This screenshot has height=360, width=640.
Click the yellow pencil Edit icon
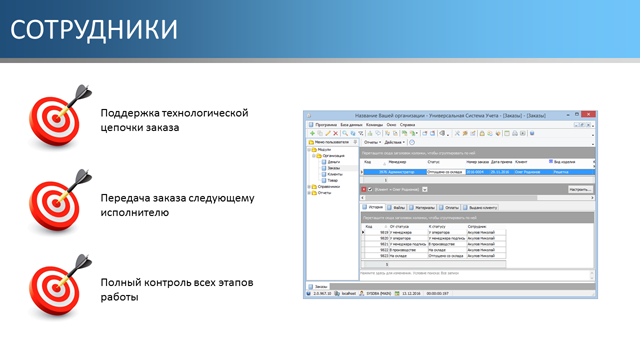pyautogui.click(x=328, y=133)
